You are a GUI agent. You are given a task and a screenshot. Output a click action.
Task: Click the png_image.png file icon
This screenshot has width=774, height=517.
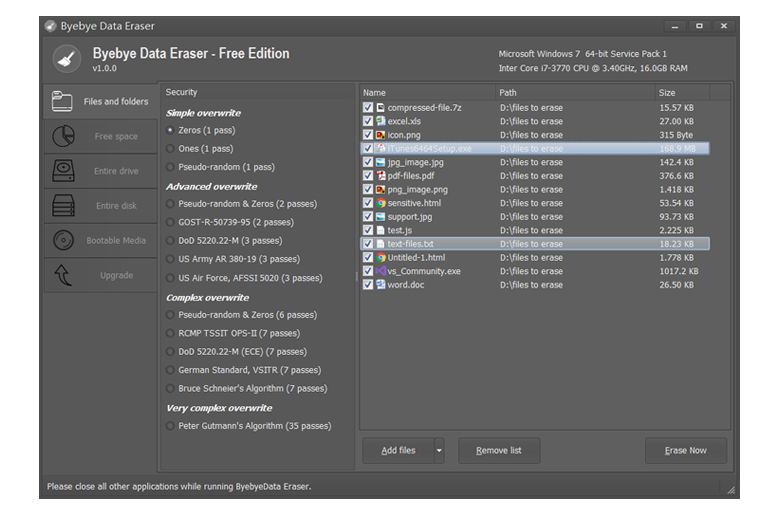381,190
